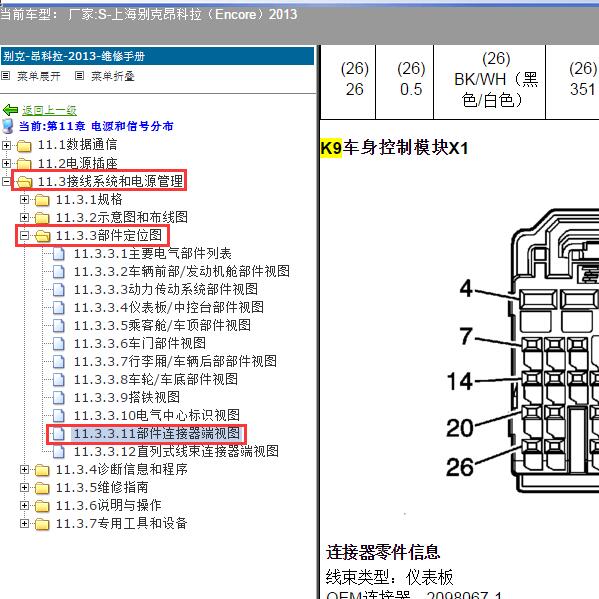Click folder icon of 11.3.7专用工具和设备
This screenshot has height=599, width=599.
(x=42, y=524)
